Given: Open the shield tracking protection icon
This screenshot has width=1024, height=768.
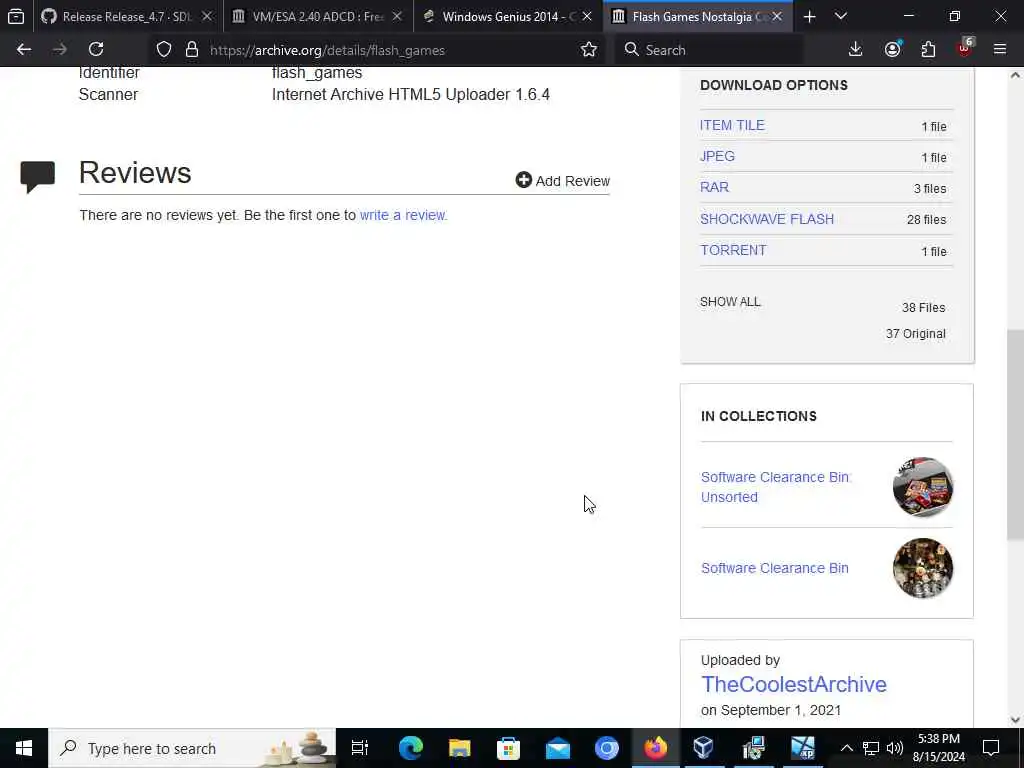Looking at the screenshot, I should 164,50.
